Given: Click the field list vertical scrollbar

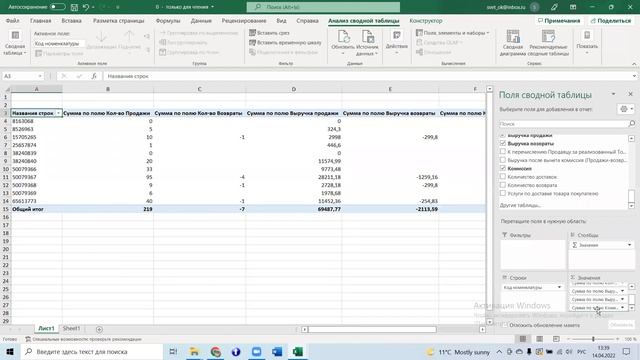Looking at the screenshot, I should pyautogui.click(x=631, y=195).
